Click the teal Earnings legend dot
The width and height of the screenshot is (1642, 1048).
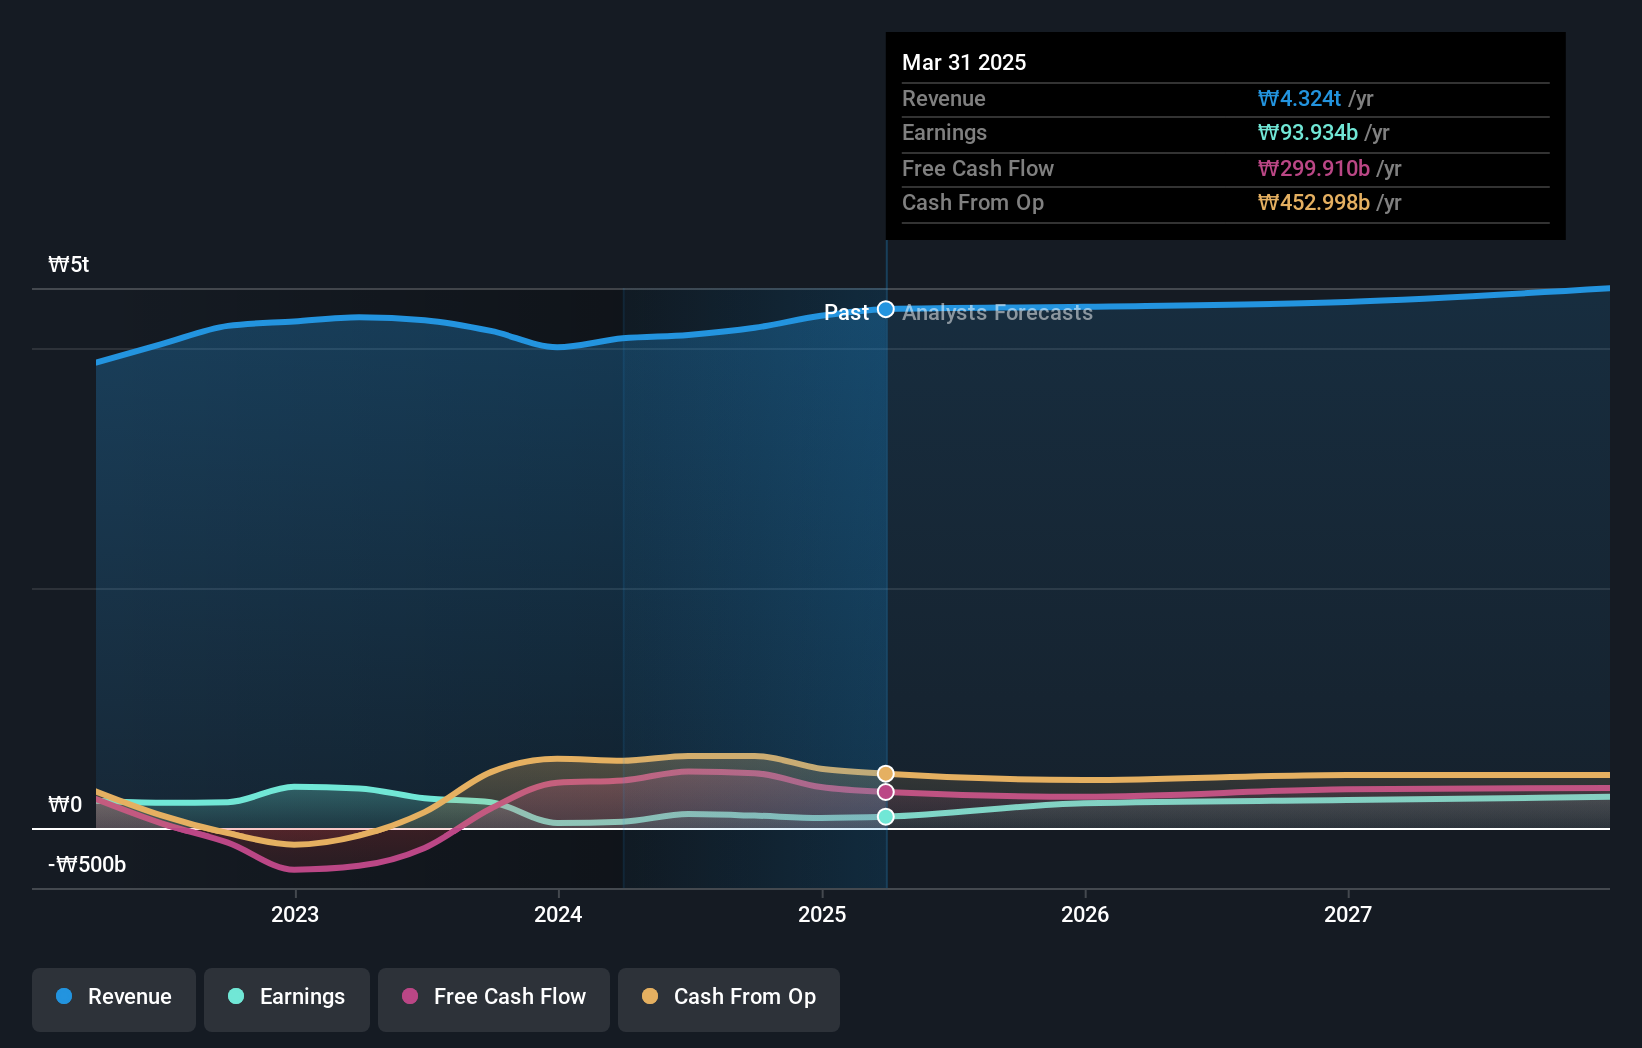pos(233,997)
